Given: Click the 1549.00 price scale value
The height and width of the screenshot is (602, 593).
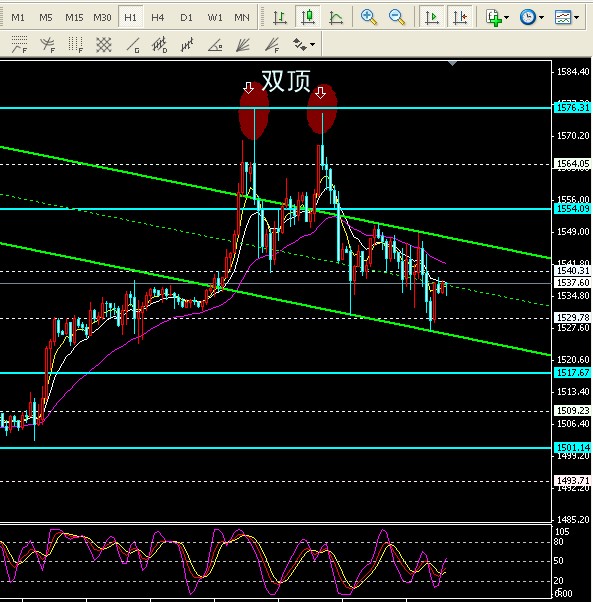Looking at the screenshot, I should coord(573,232).
